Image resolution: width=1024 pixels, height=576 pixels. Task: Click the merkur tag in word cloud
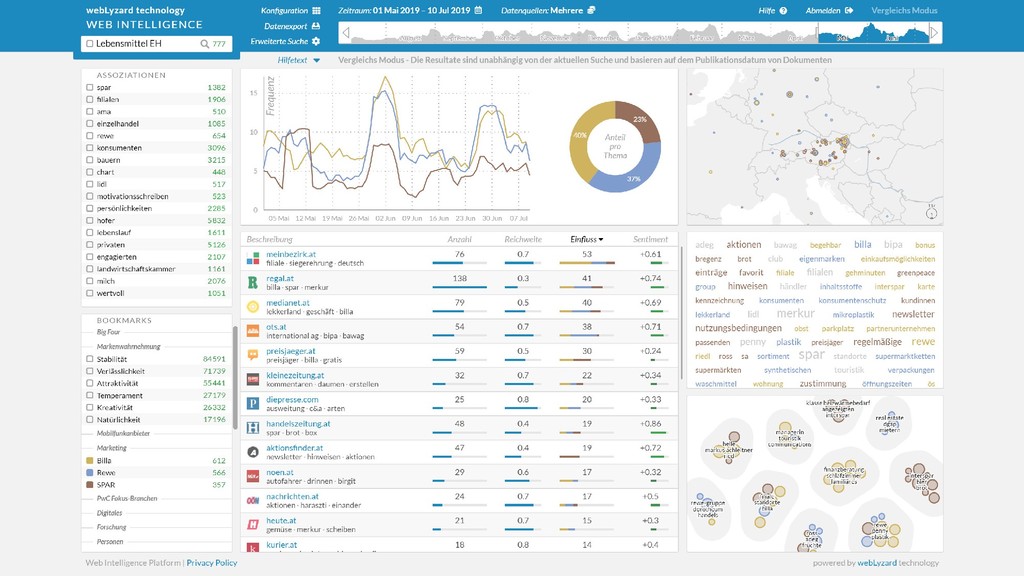click(x=795, y=313)
